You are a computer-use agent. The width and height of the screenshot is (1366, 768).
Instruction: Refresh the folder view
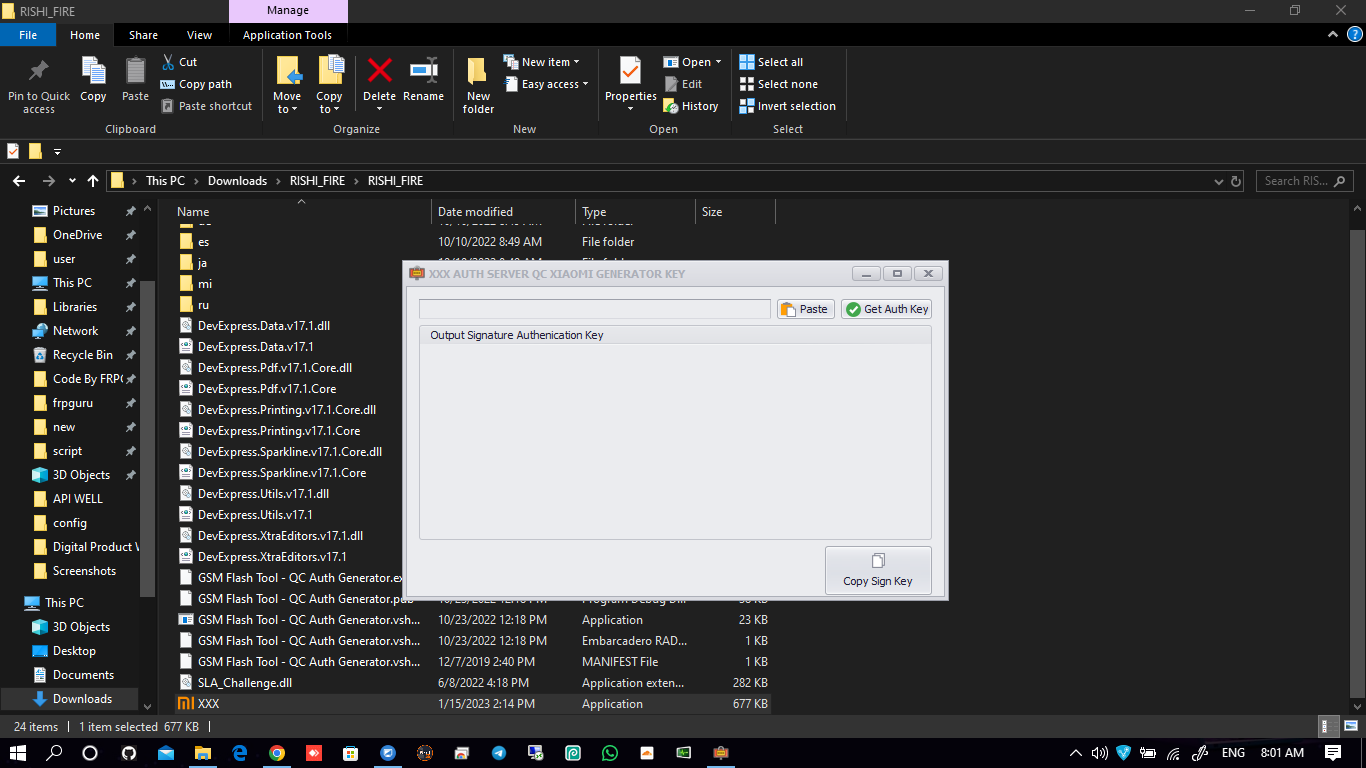point(1236,181)
